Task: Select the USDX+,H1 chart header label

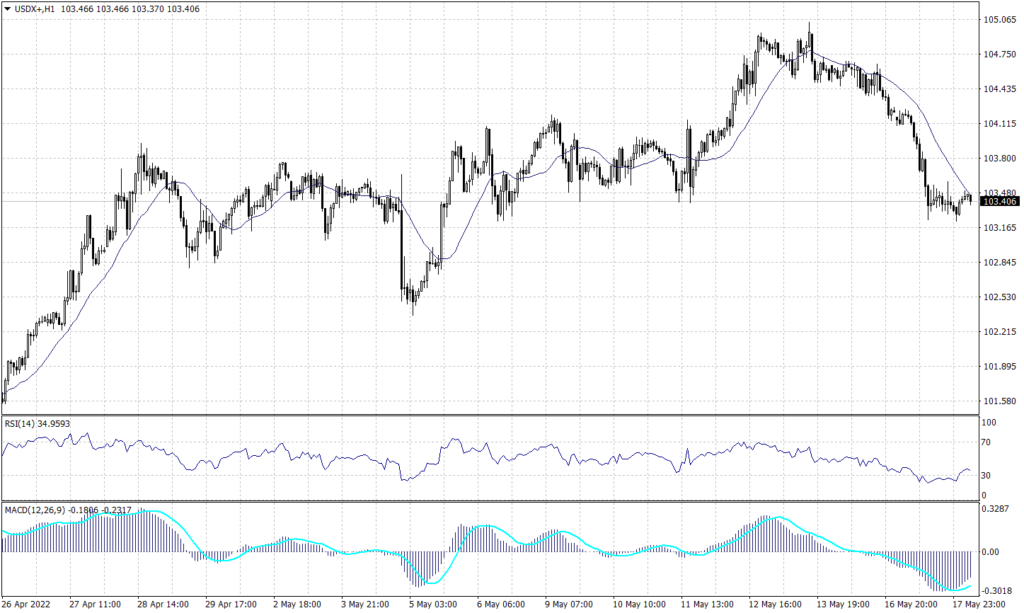Action: click(35, 7)
